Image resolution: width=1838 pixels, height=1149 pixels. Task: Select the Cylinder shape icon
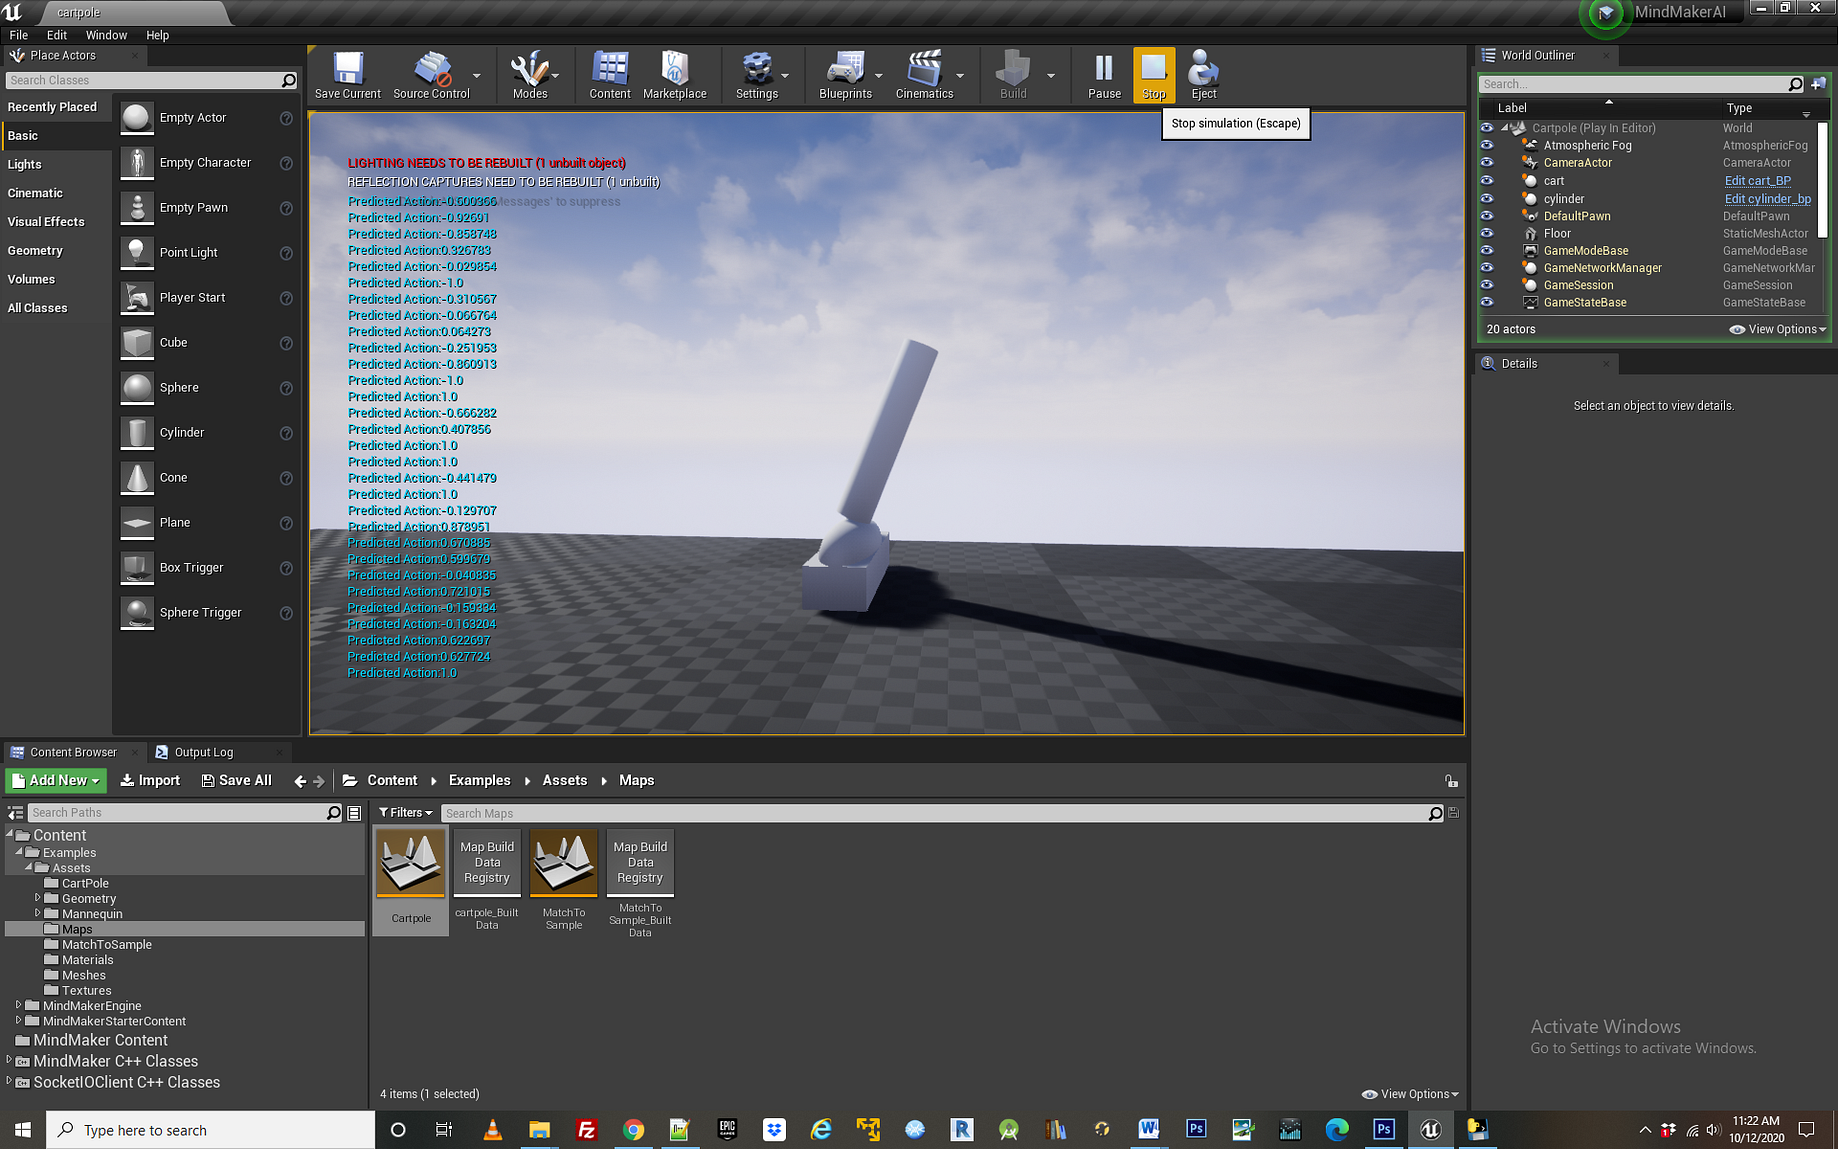tap(137, 433)
